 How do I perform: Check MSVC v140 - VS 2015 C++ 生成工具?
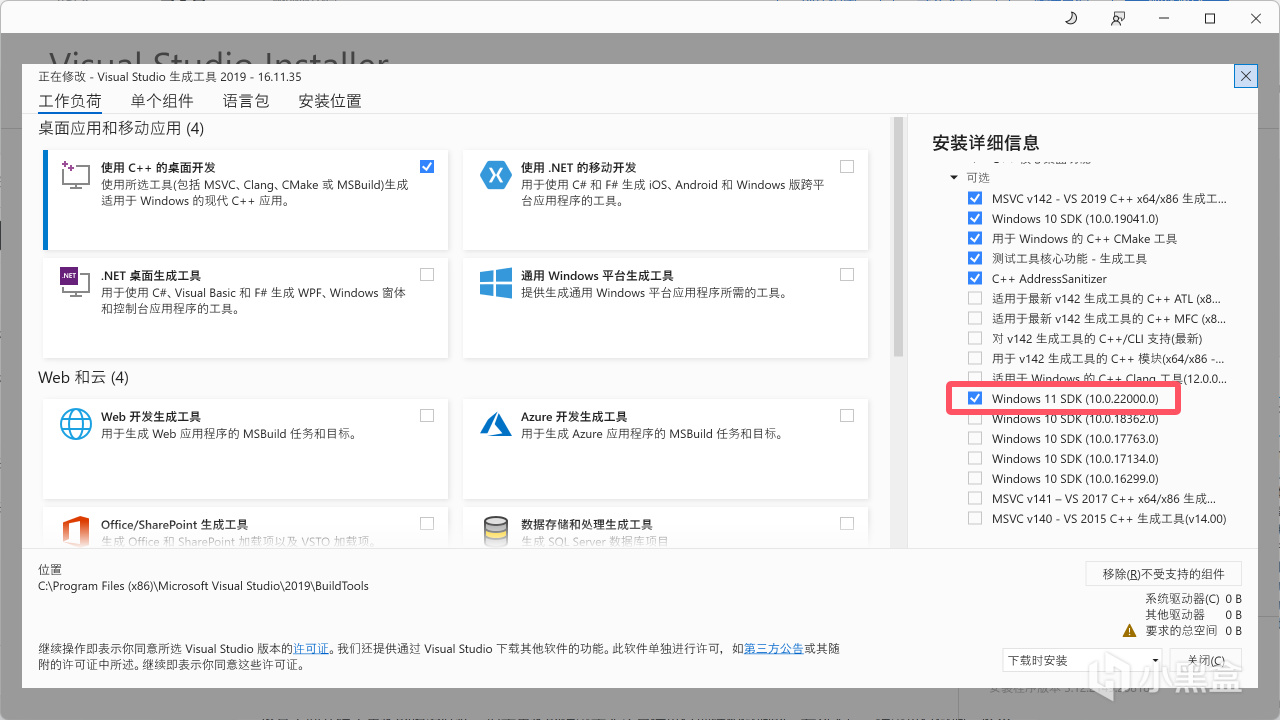[x=975, y=518]
